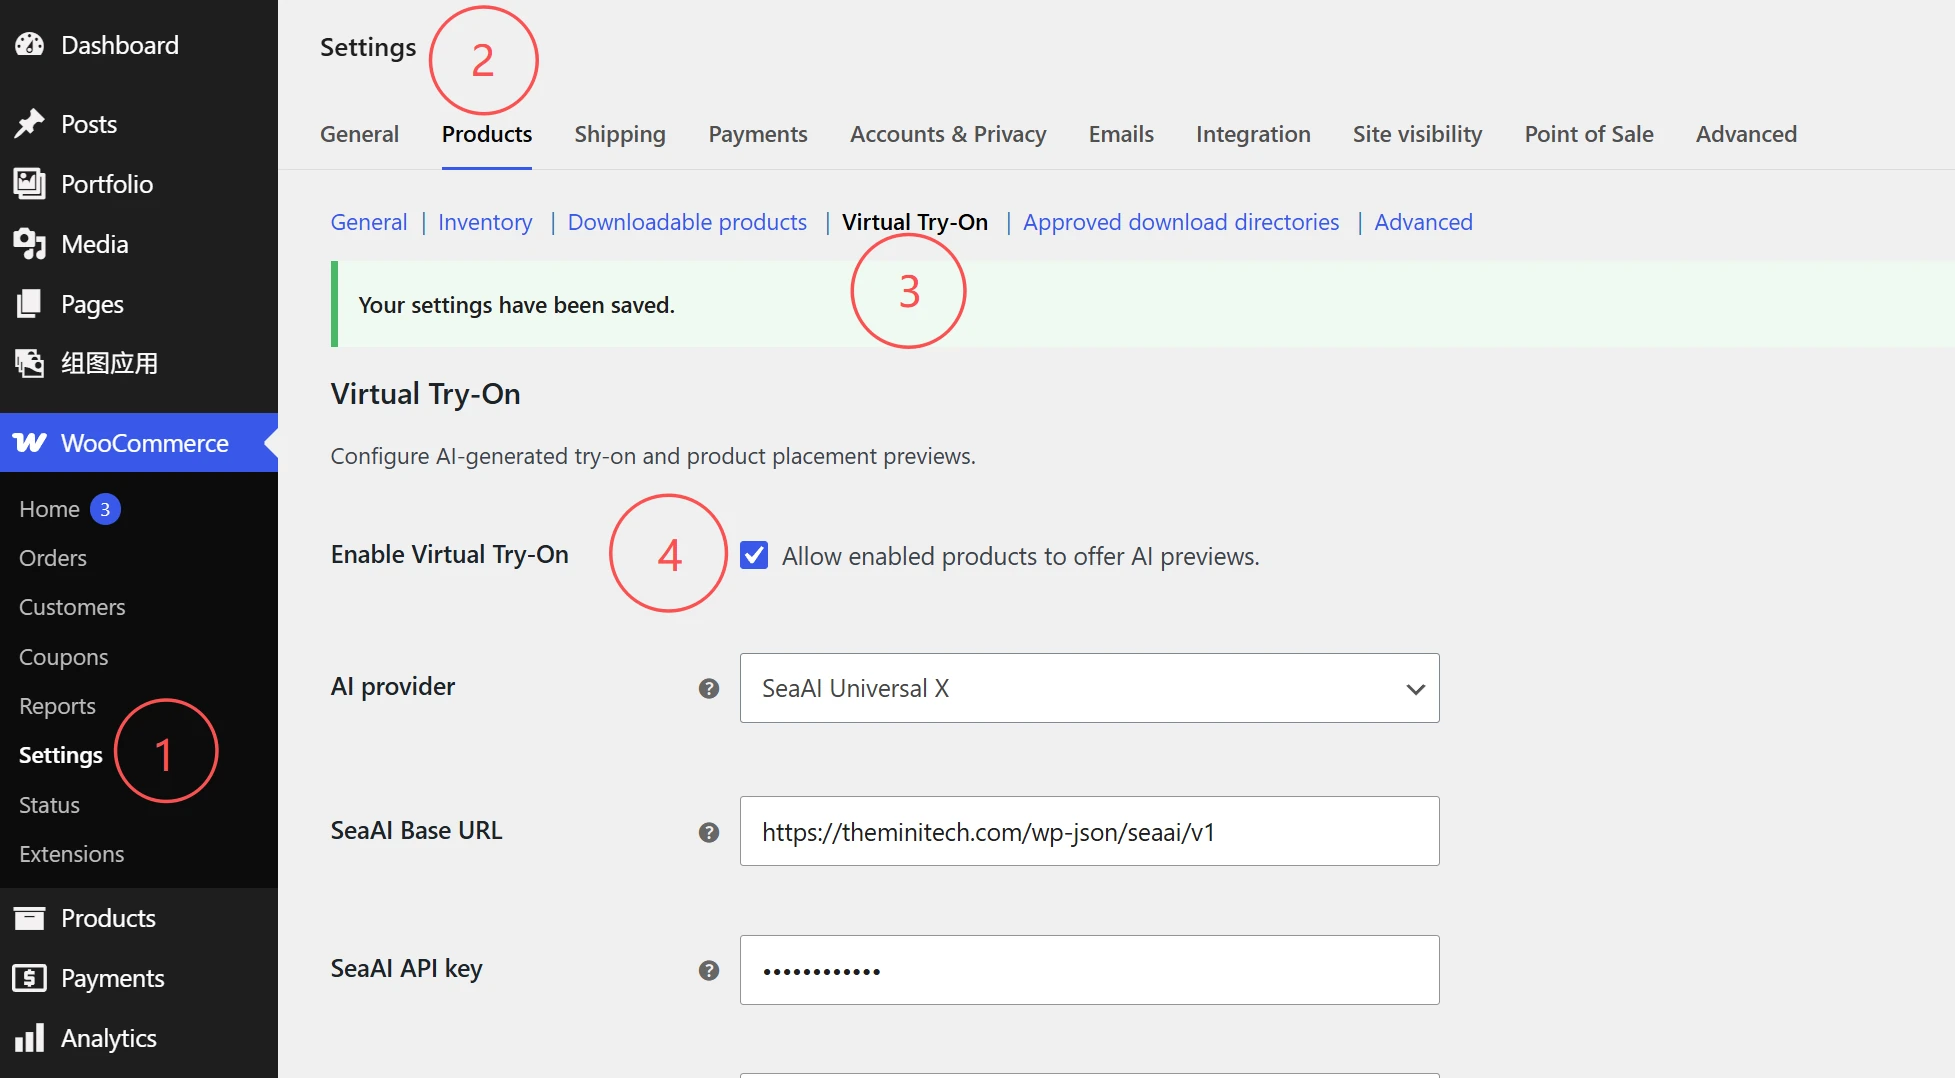Open the Extensions submenu item

point(72,854)
